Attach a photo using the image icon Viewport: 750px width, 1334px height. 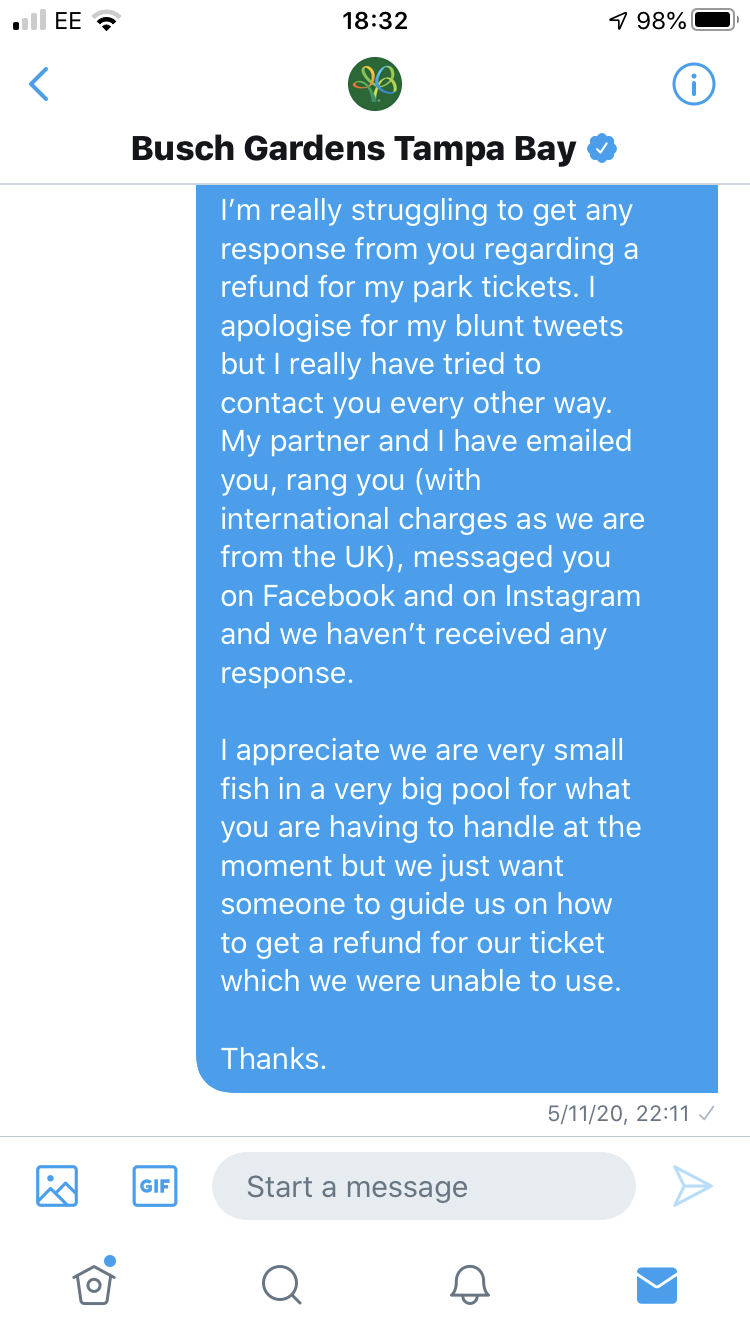click(x=57, y=1187)
